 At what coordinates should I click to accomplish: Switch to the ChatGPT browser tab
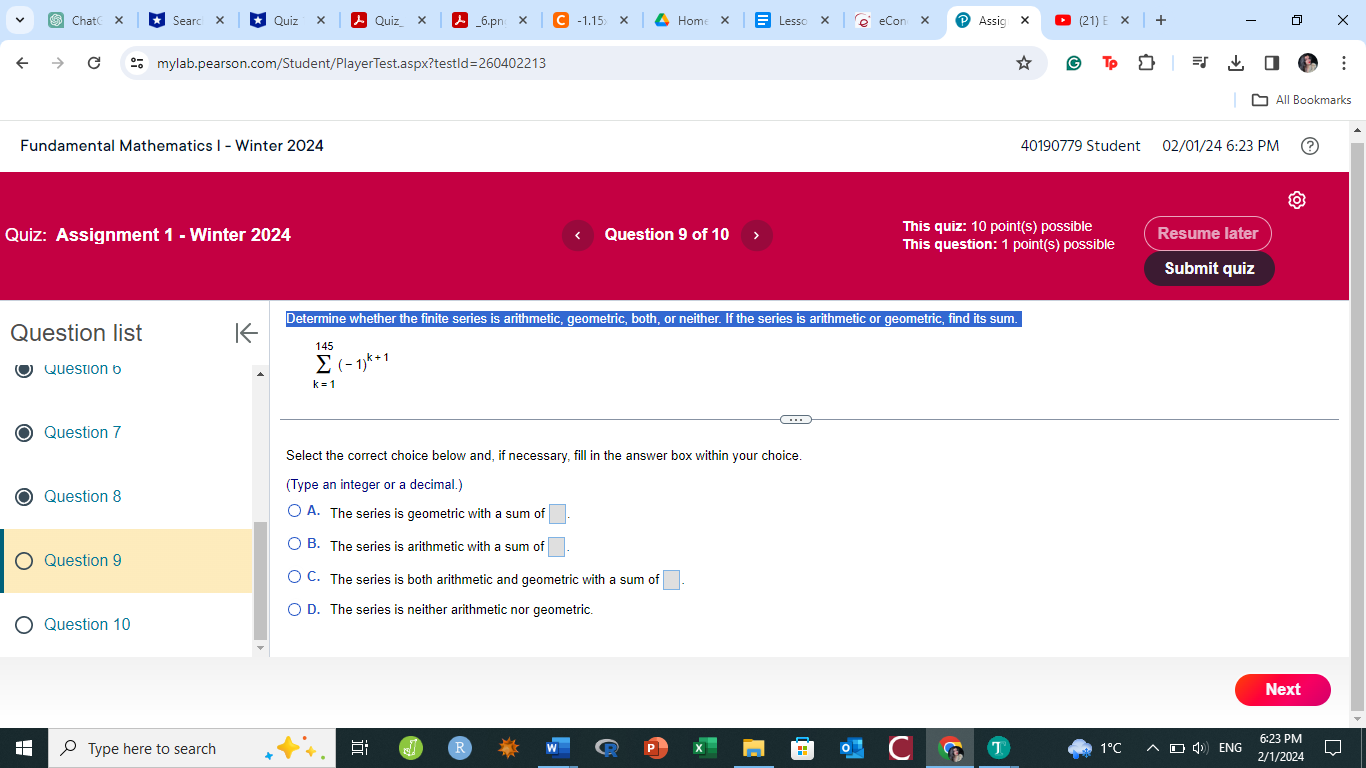tap(86, 20)
